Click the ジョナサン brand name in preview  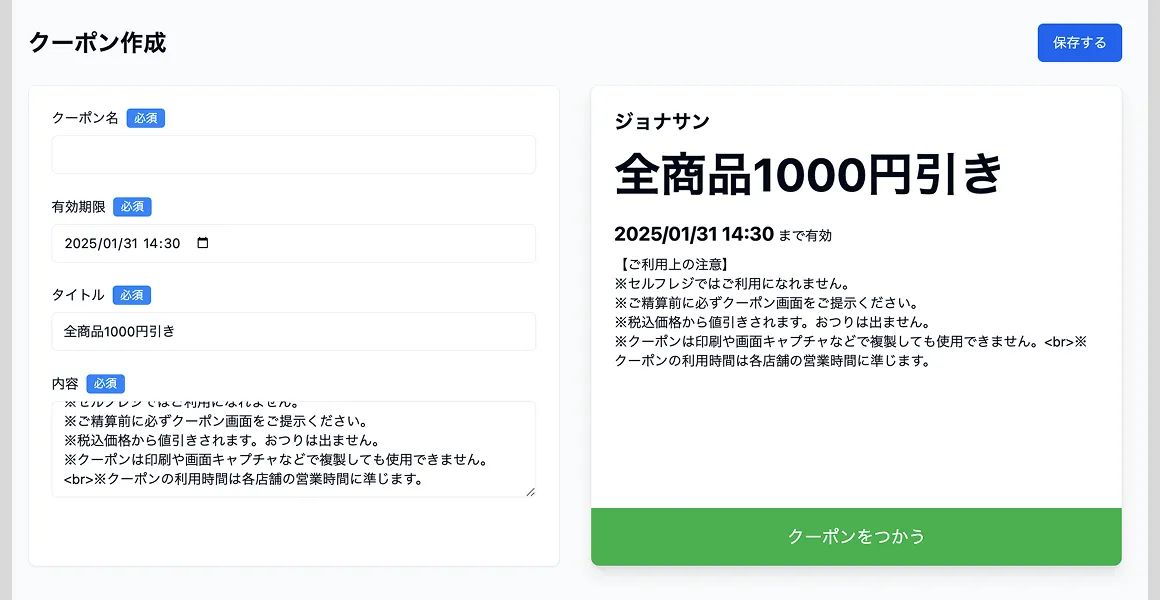pyautogui.click(x=662, y=120)
